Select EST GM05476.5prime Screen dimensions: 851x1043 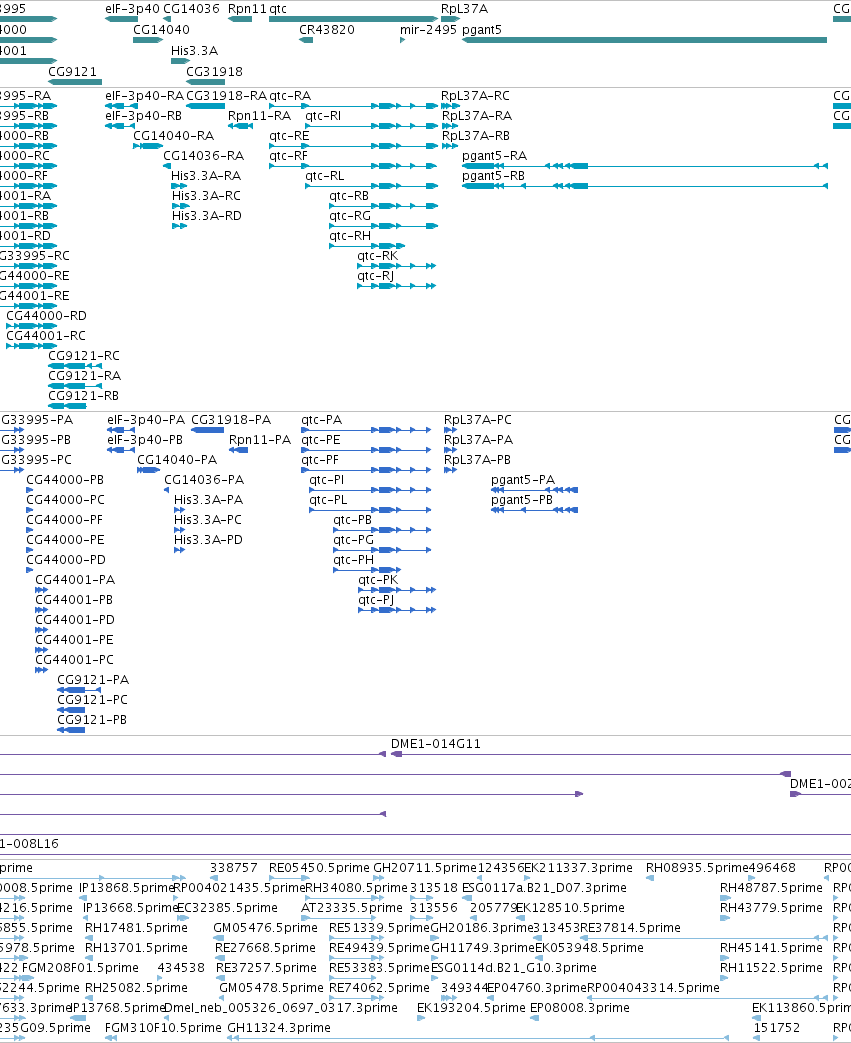[x=265, y=927]
